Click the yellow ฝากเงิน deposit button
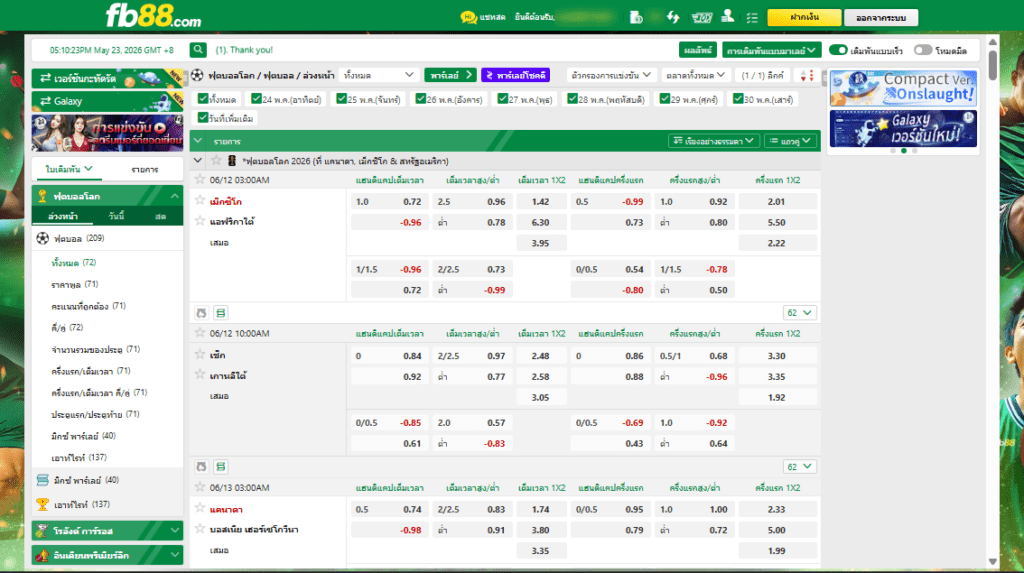This screenshot has height=573, width=1024. click(804, 18)
